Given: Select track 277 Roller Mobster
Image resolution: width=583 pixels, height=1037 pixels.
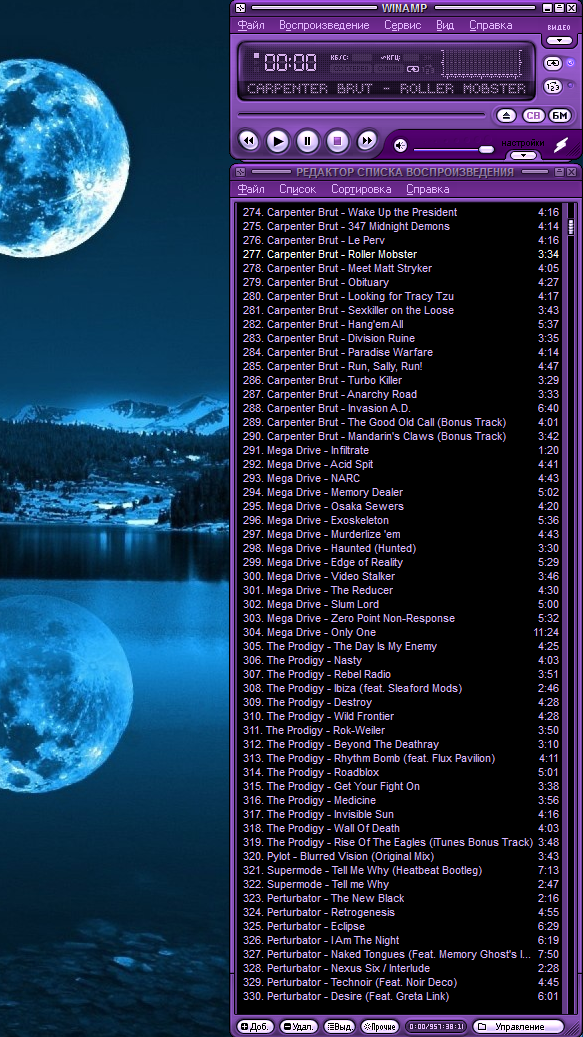Looking at the screenshot, I should coord(401,254).
